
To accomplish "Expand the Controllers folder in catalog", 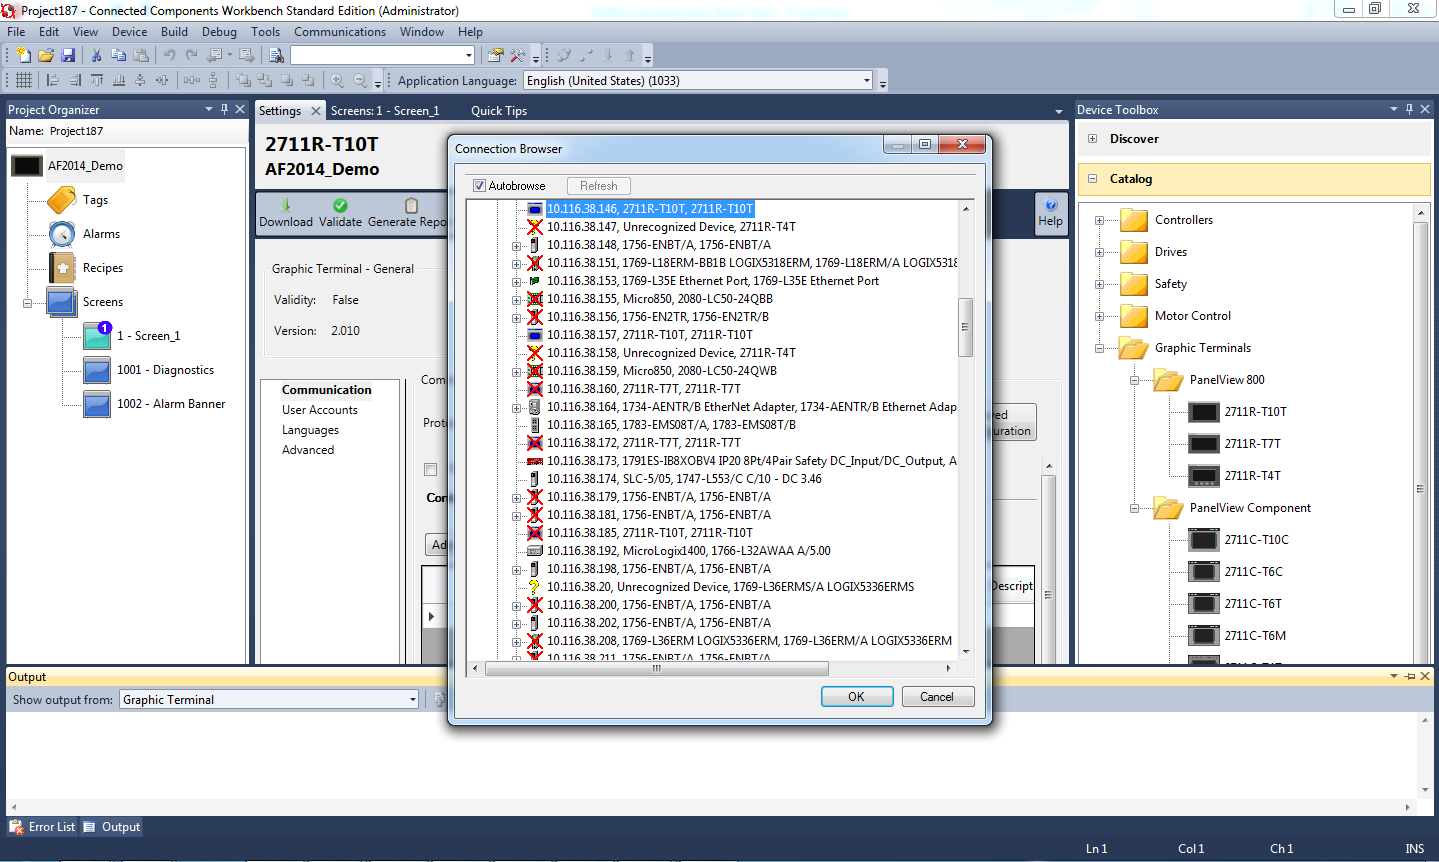I will [x=1099, y=221].
